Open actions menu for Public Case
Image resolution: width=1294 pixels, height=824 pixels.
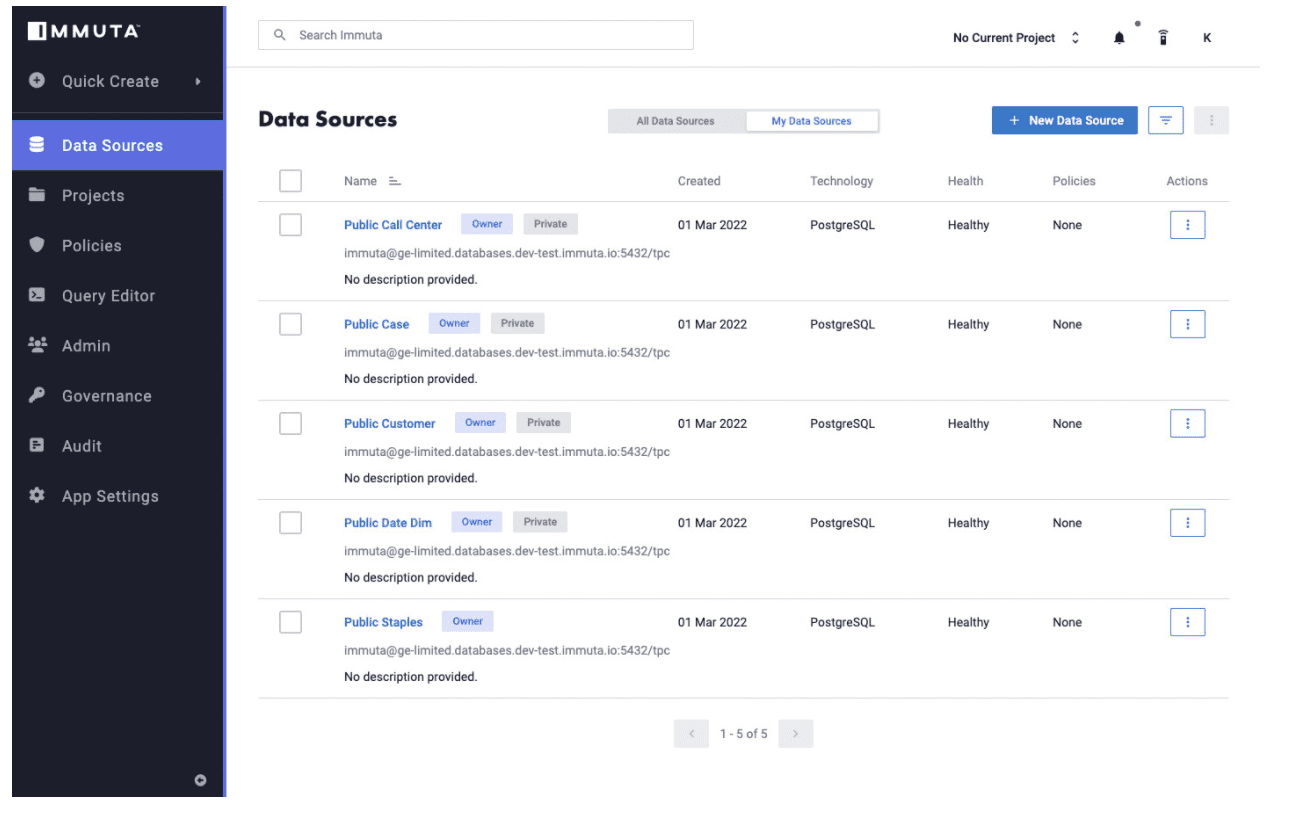(x=1187, y=324)
